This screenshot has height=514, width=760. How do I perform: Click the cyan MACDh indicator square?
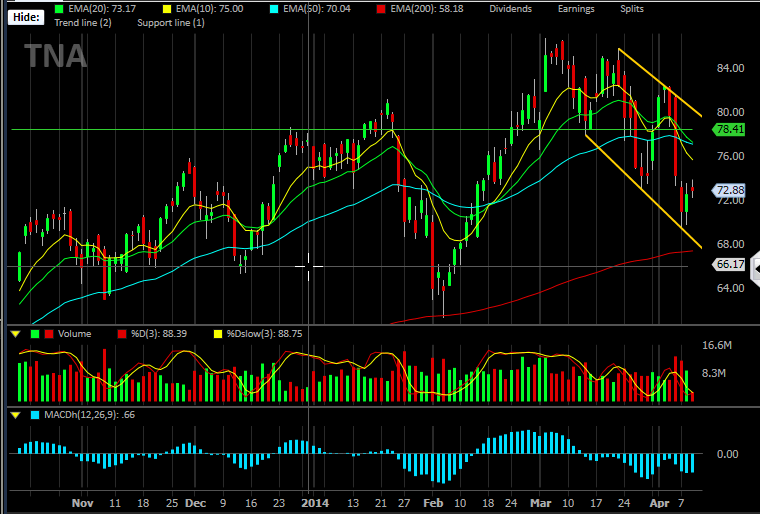[x=35, y=415]
